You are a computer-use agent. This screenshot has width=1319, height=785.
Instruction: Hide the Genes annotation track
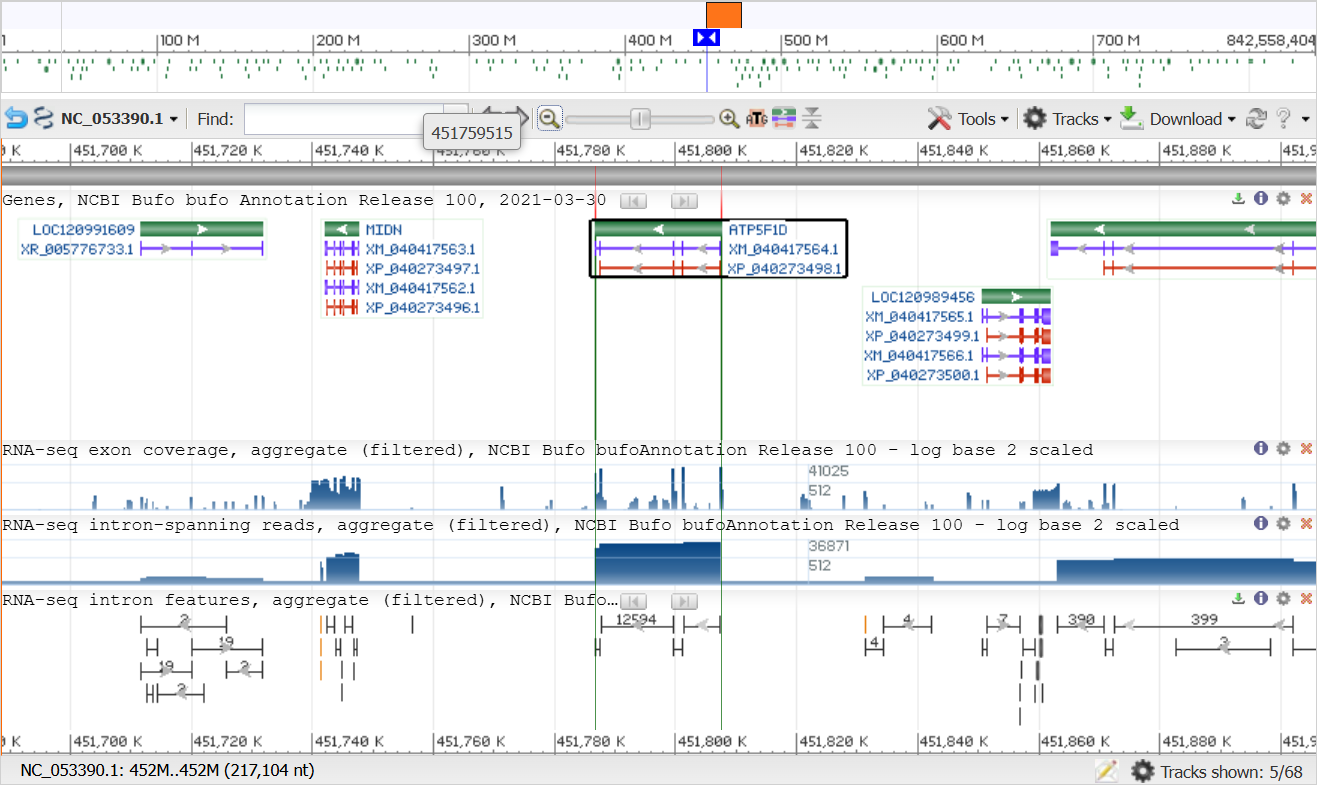coord(1306,199)
